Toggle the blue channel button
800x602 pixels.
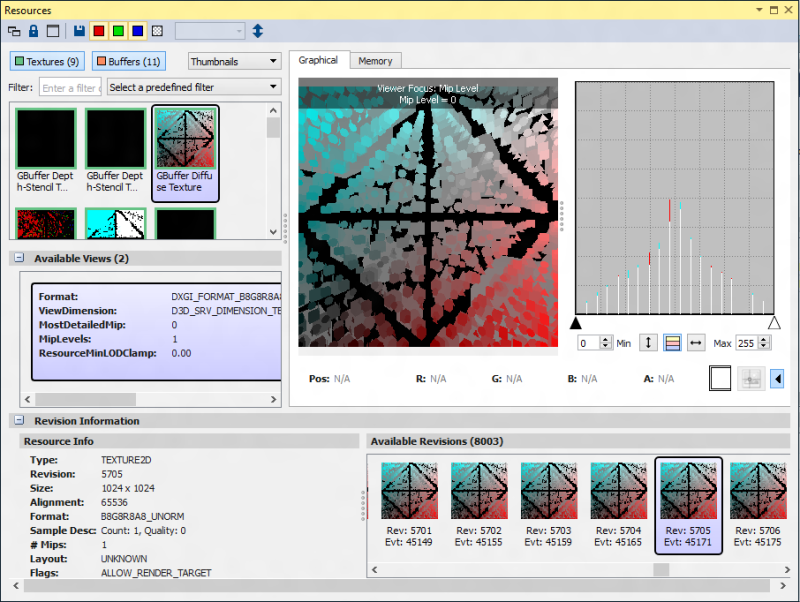tap(137, 31)
